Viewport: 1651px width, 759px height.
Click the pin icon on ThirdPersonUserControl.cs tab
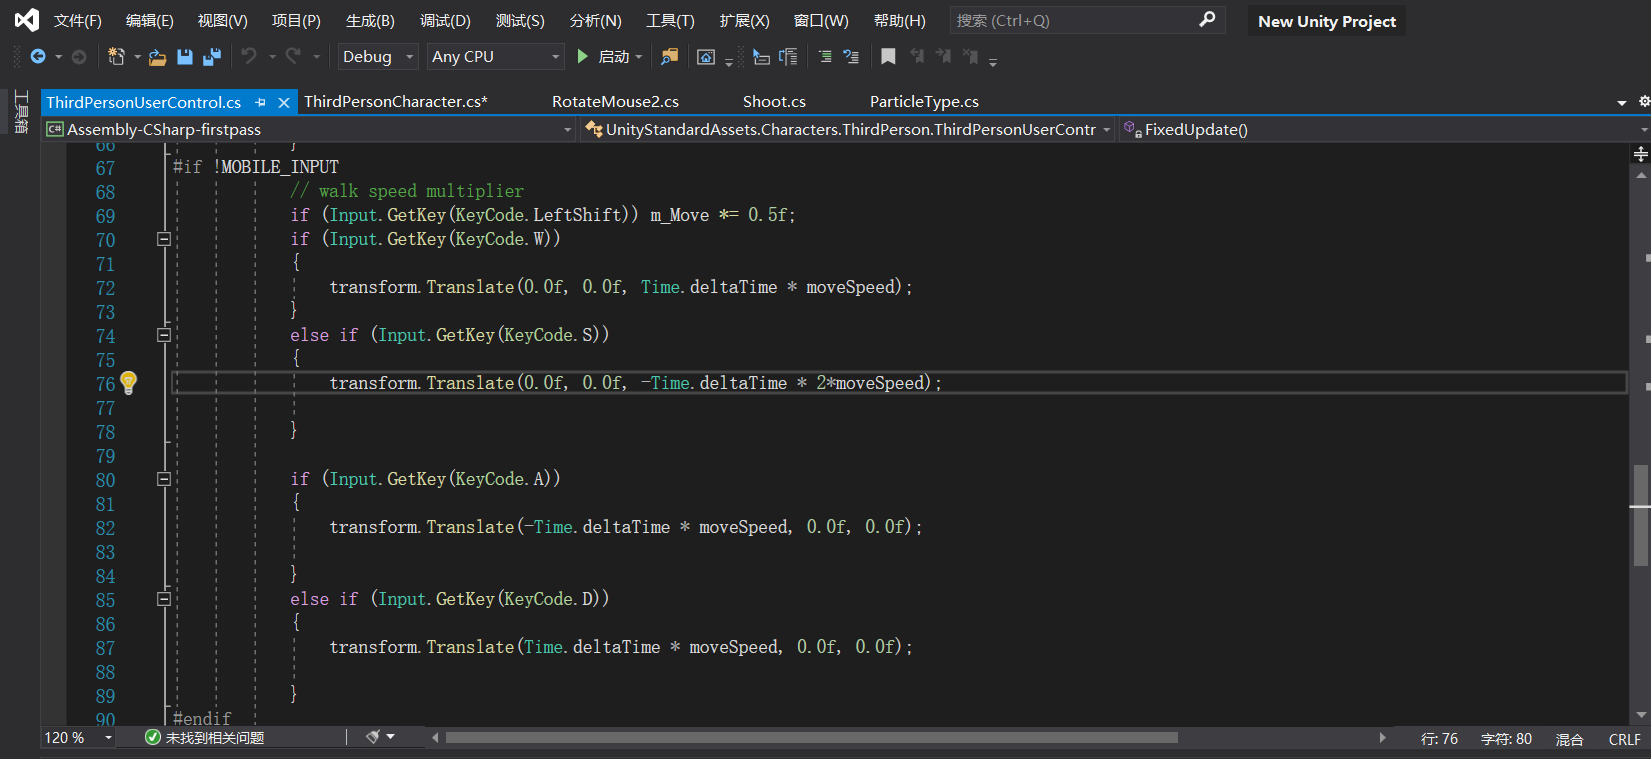pyautogui.click(x=260, y=102)
